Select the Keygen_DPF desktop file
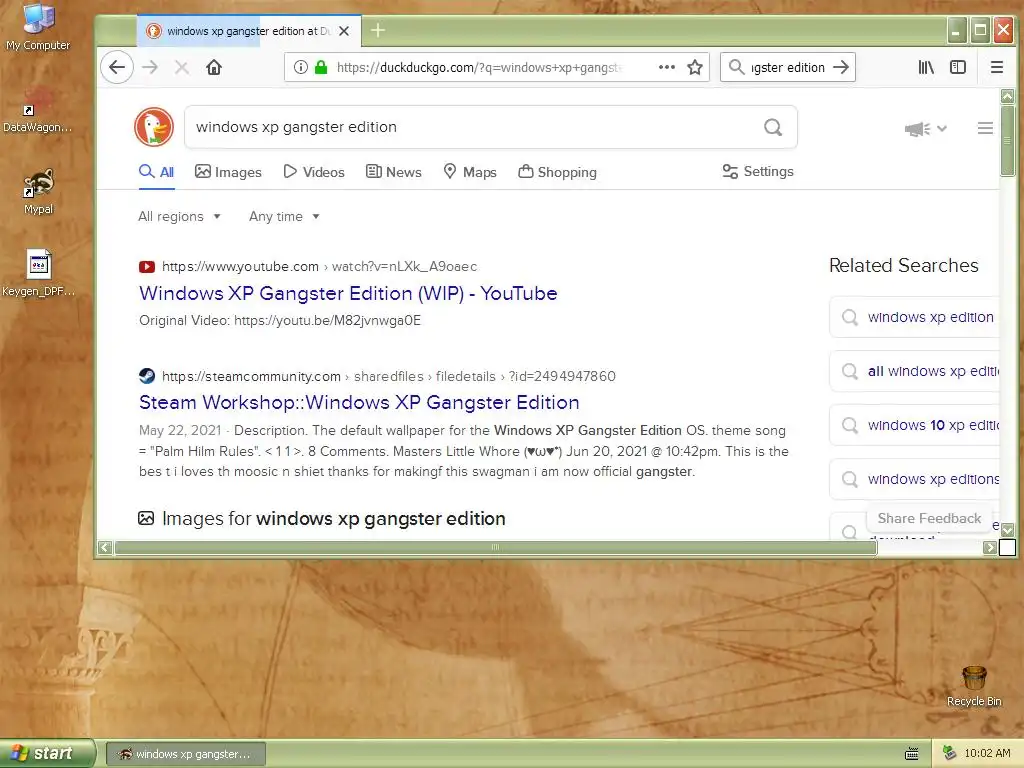1024x768 pixels. tap(38, 273)
